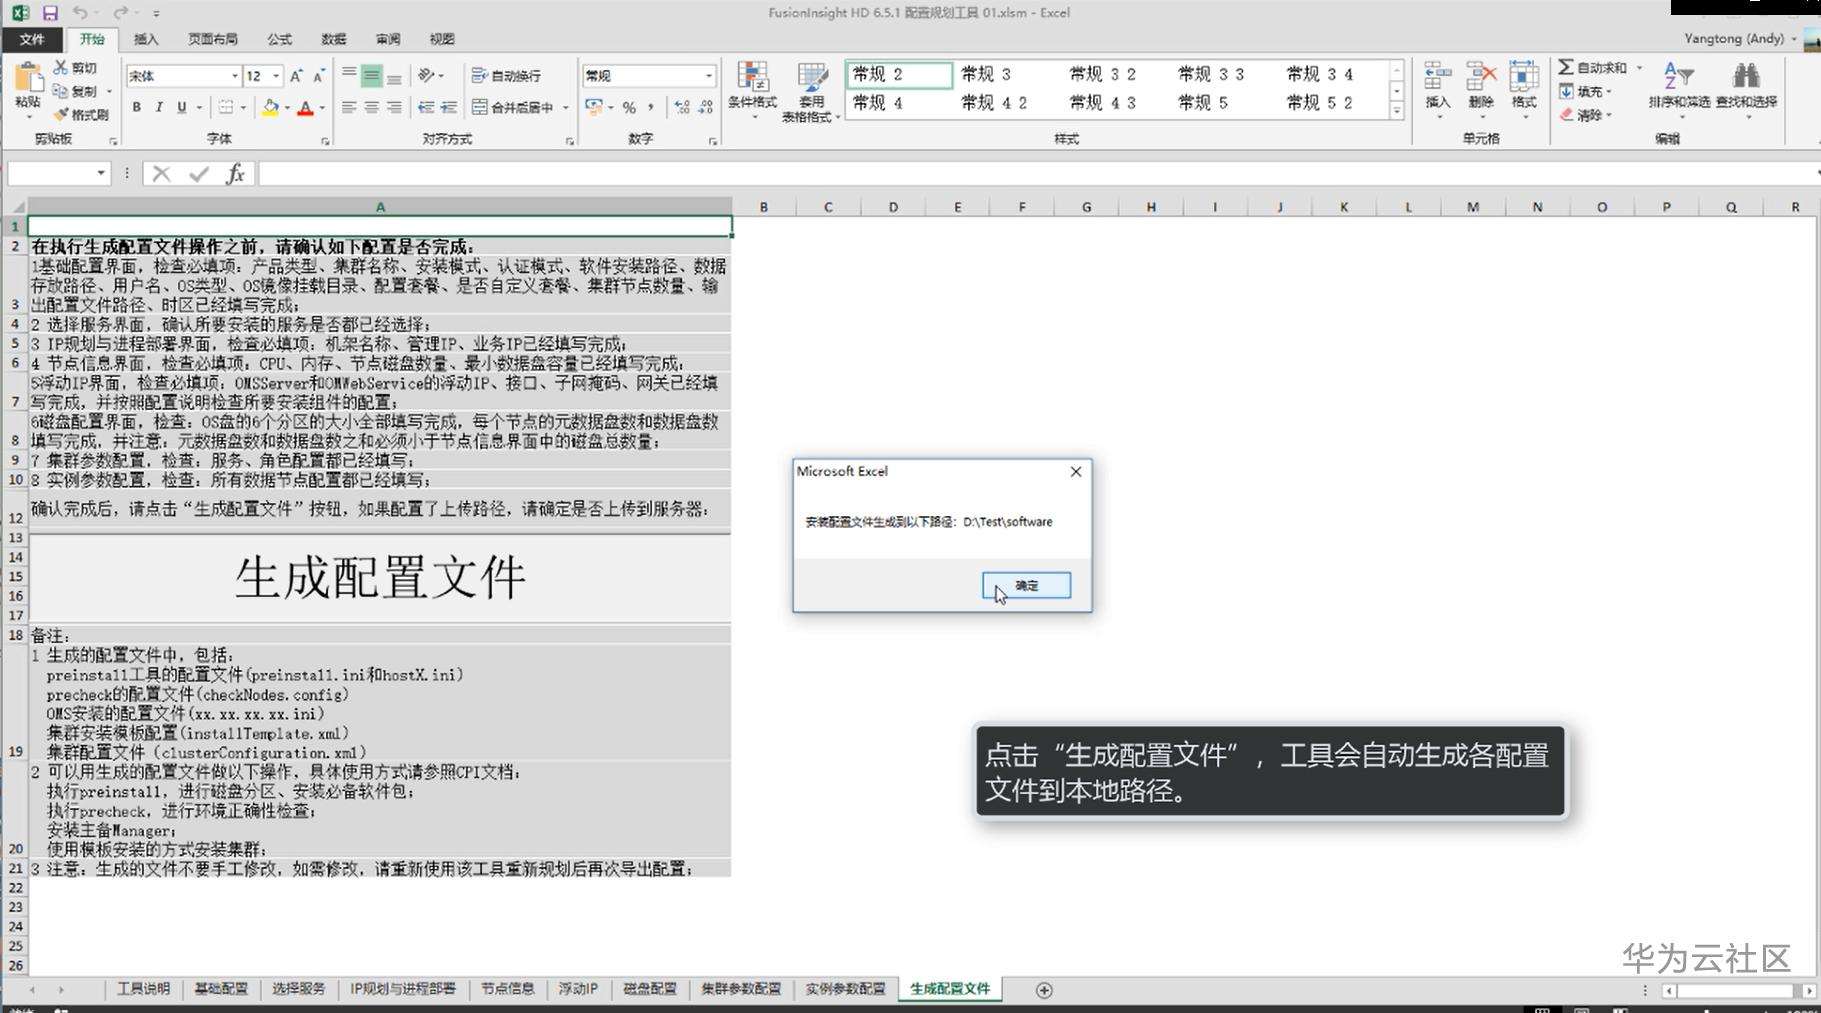This screenshot has height=1013, width=1821.
Task: Toggle right text alignment
Action: point(394,107)
